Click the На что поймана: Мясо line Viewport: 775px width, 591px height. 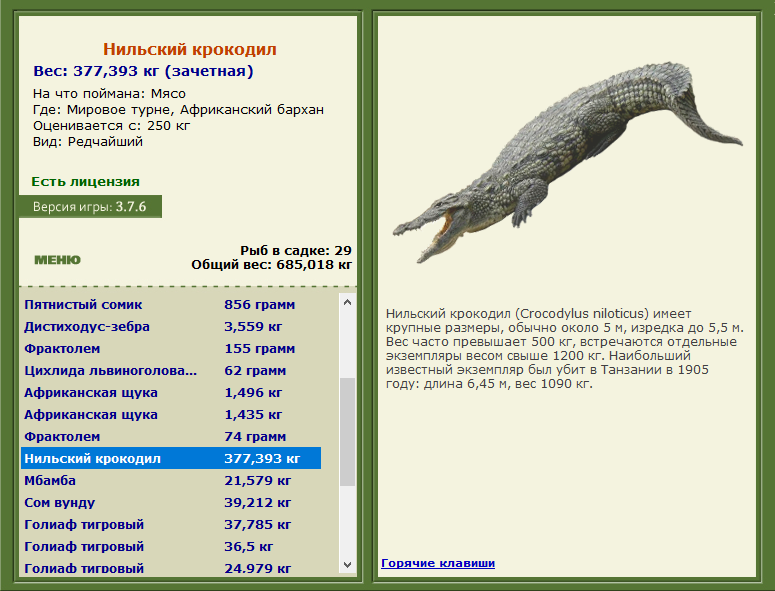[109, 93]
